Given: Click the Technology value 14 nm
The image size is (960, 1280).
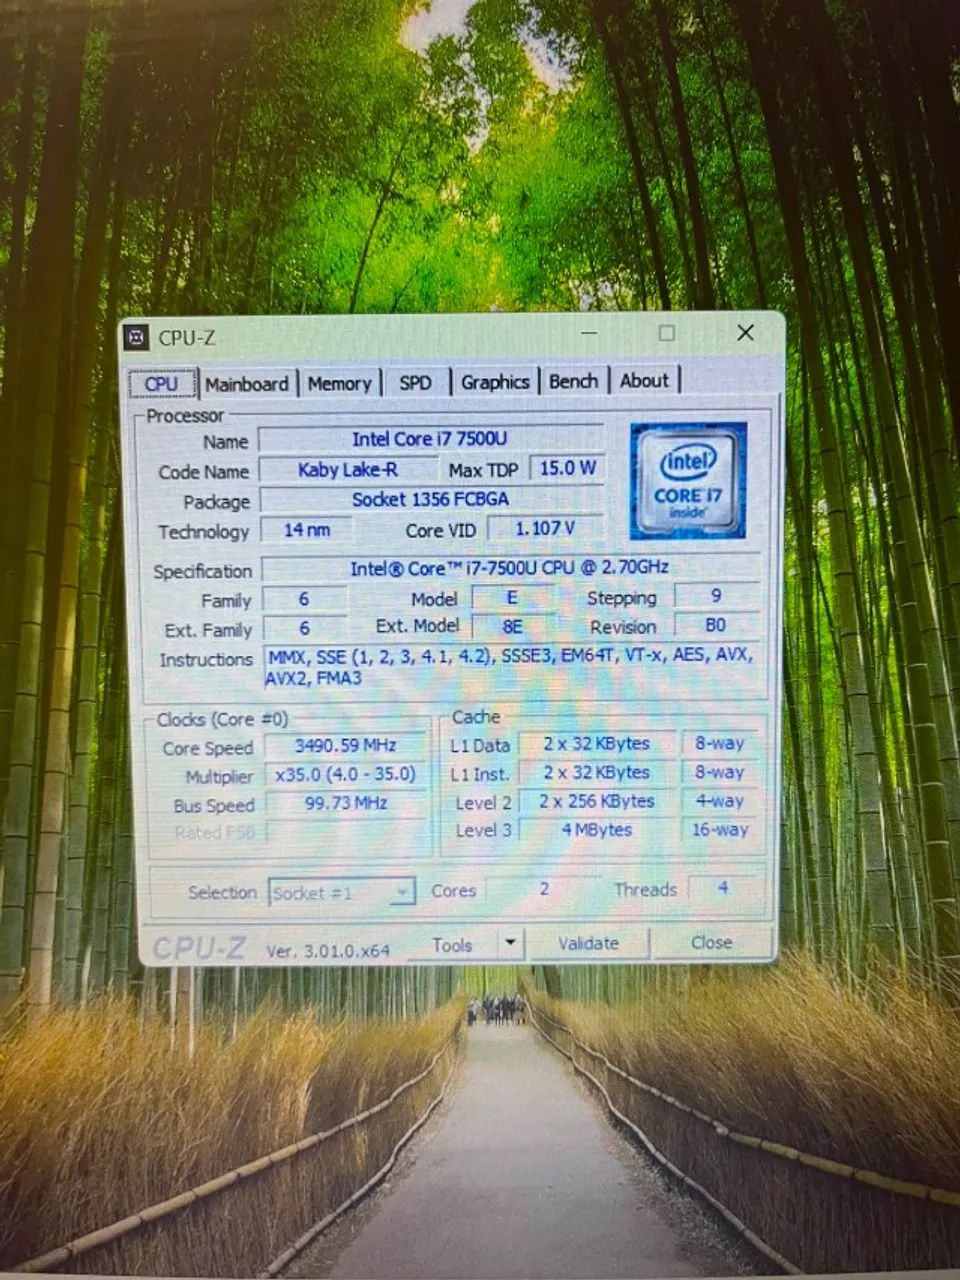Looking at the screenshot, I should click(x=307, y=529).
